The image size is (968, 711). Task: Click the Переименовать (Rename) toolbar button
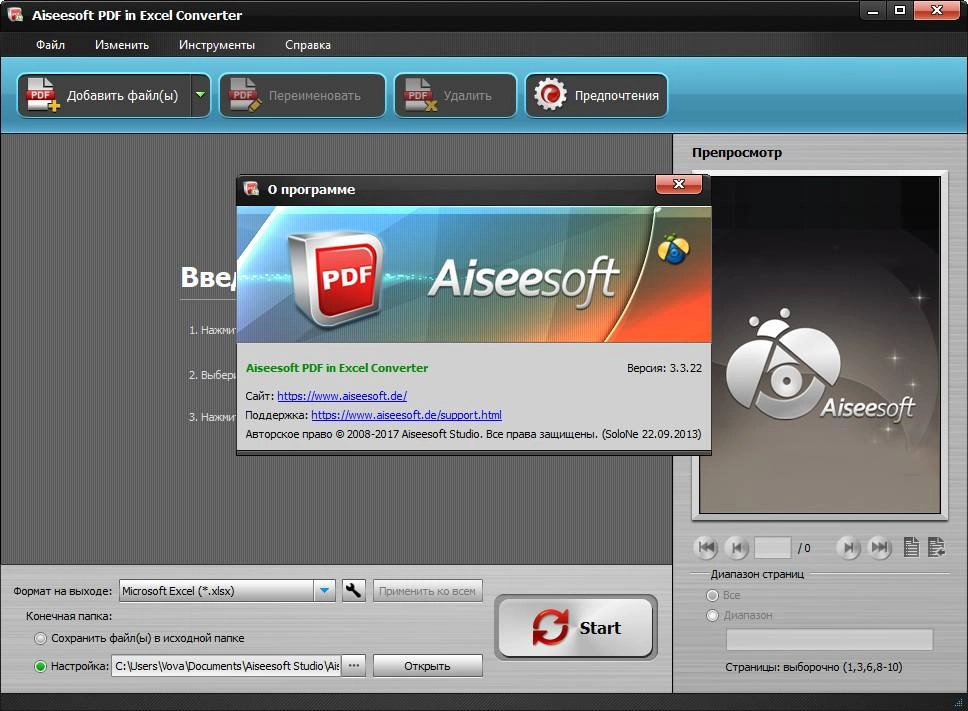tap(302, 95)
